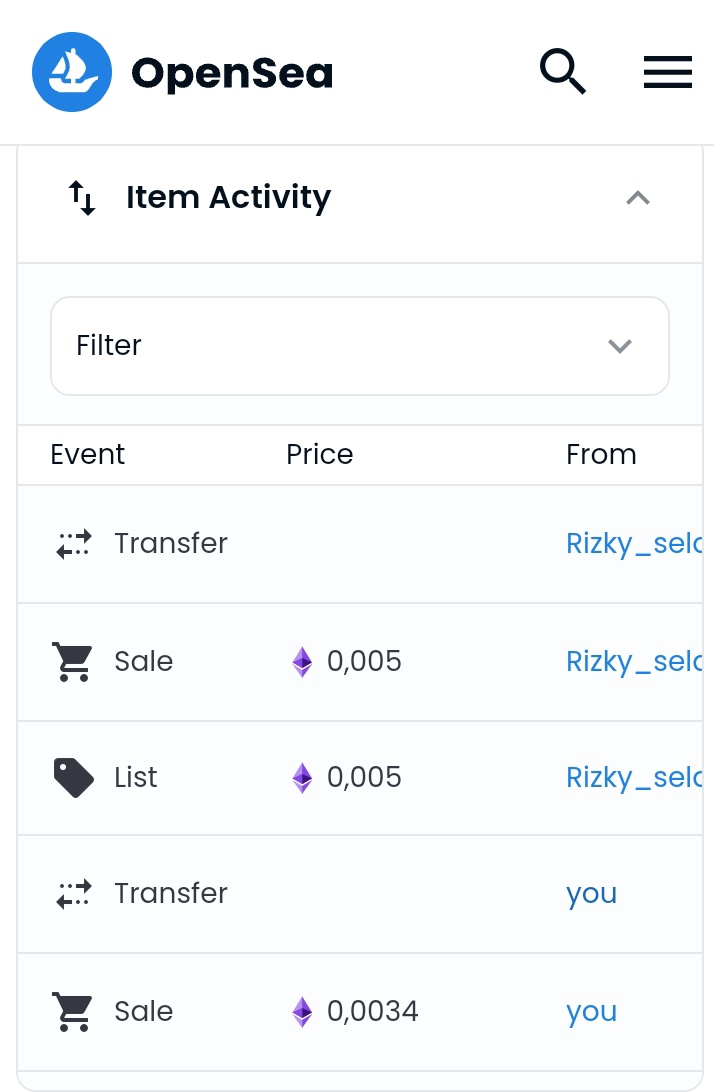
Task: Click the List price tag icon
Action: click(x=73, y=778)
